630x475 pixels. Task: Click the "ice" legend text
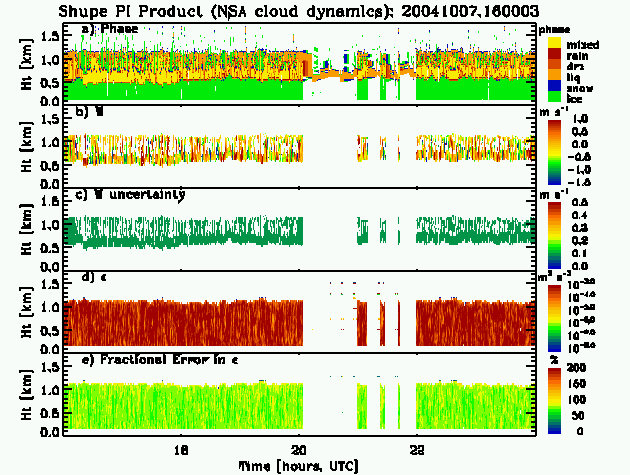[574, 98]
